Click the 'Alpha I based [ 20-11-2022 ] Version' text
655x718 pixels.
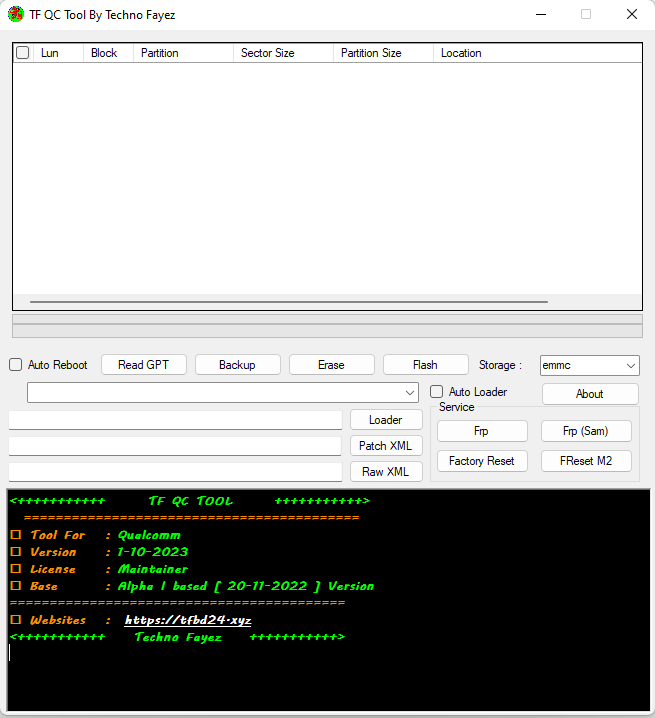[246, 586]
